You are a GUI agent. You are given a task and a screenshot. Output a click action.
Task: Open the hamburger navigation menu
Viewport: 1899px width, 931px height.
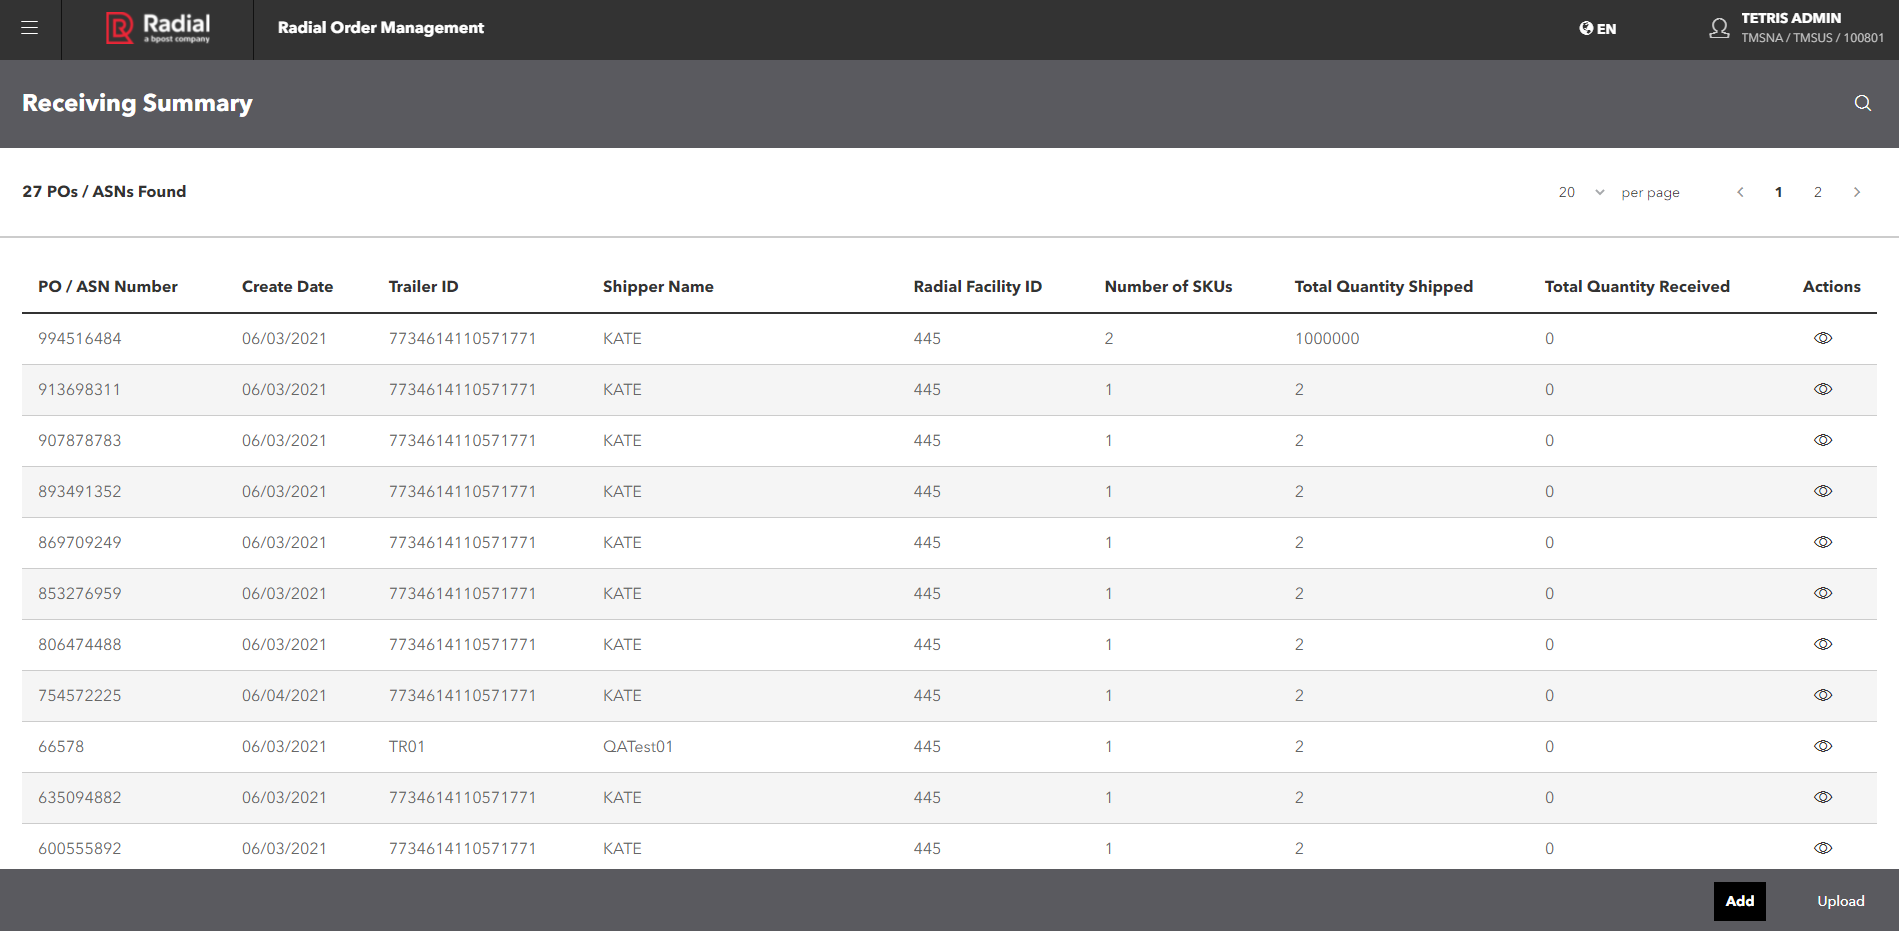coord(29,28)
